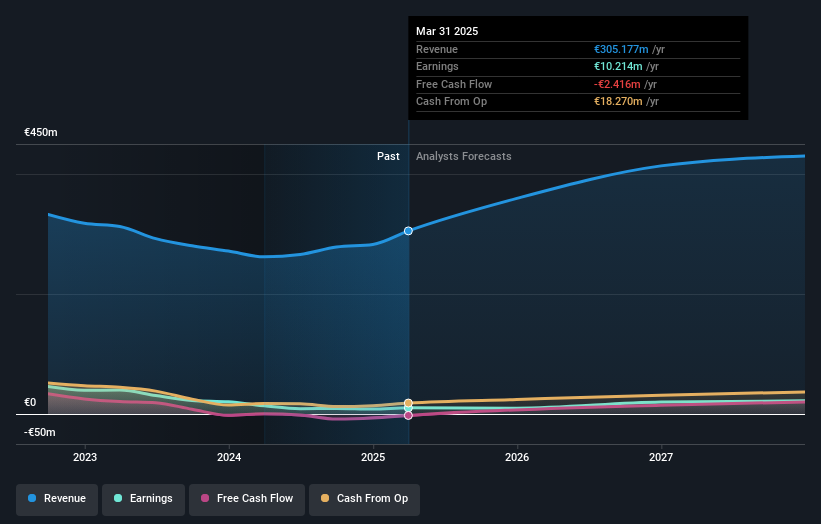Click the €305.177m revenue value

click(621, 49)
